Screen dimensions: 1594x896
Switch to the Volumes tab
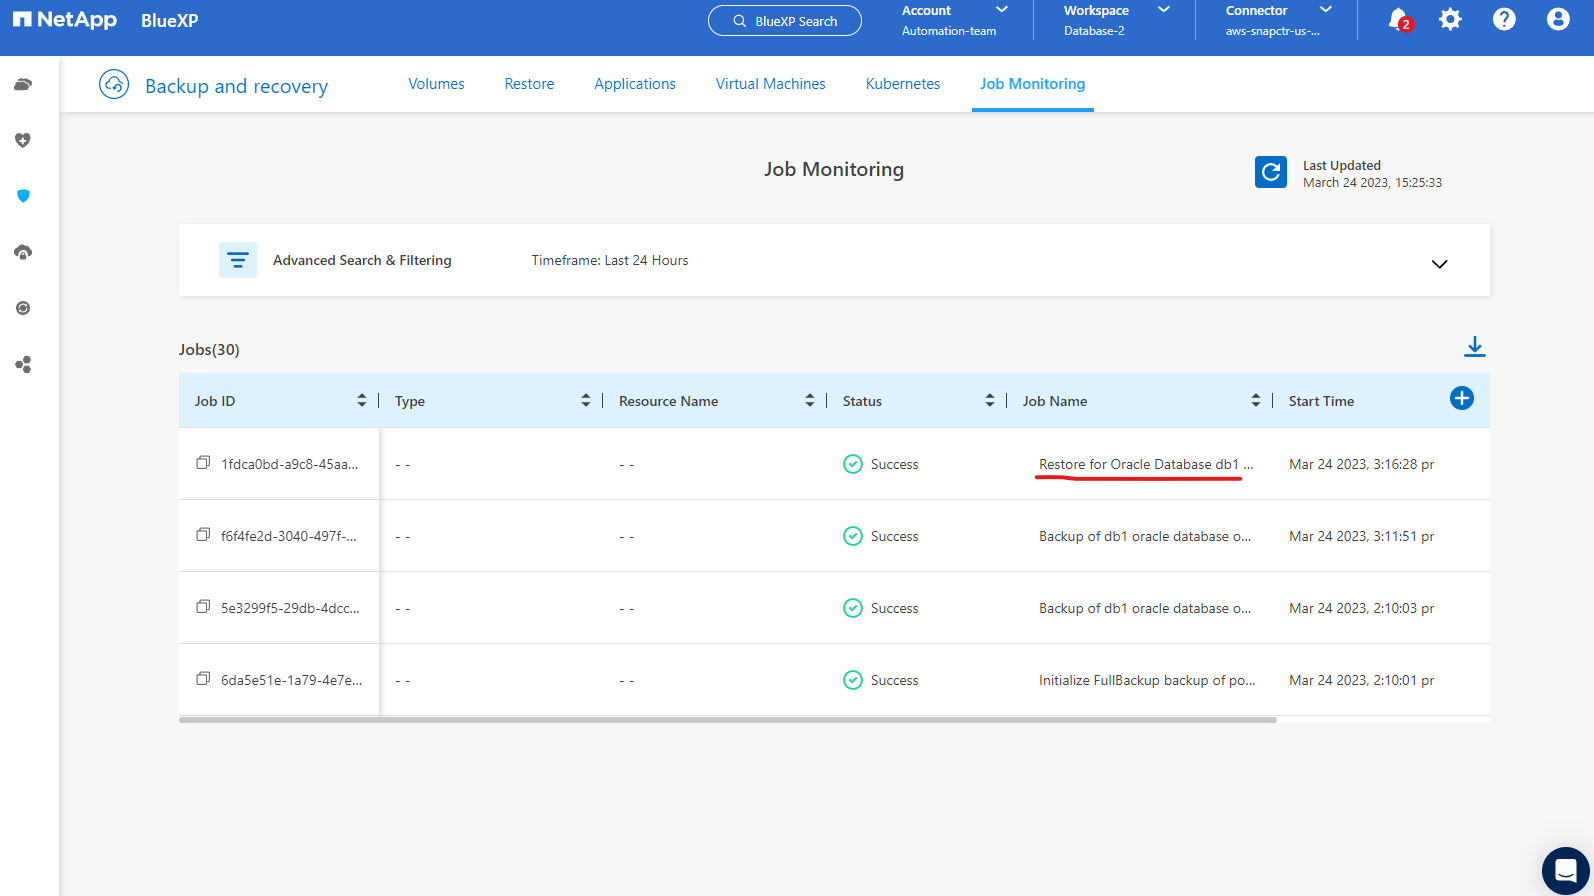pos(436,84)
